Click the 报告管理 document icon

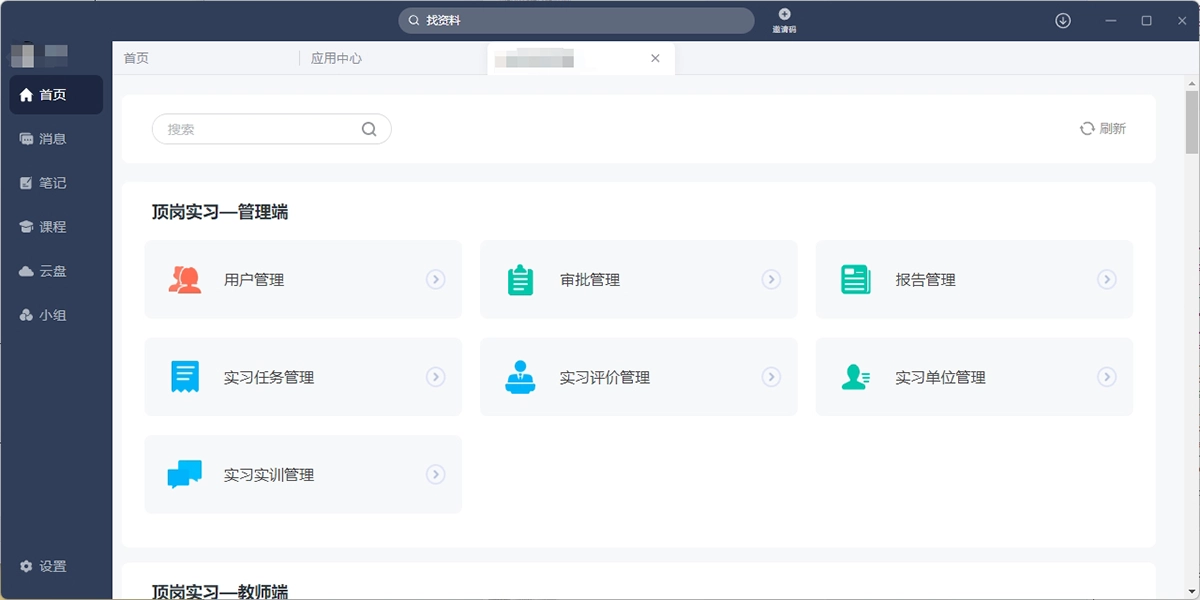(855, 279)
